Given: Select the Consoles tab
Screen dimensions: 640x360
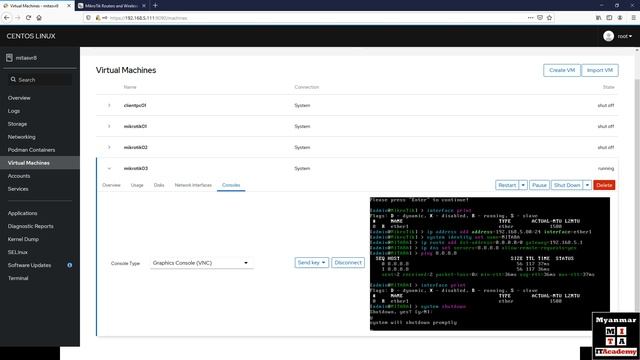Looking at the screenshot, I should (231, 185).
